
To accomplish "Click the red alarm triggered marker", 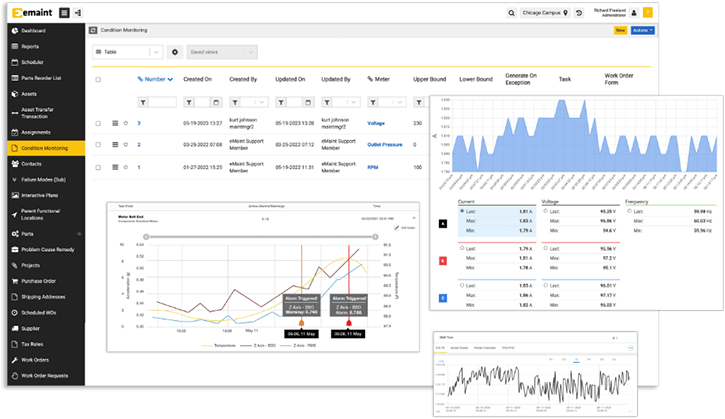I will pyautogui.click(x=349, y=323).
